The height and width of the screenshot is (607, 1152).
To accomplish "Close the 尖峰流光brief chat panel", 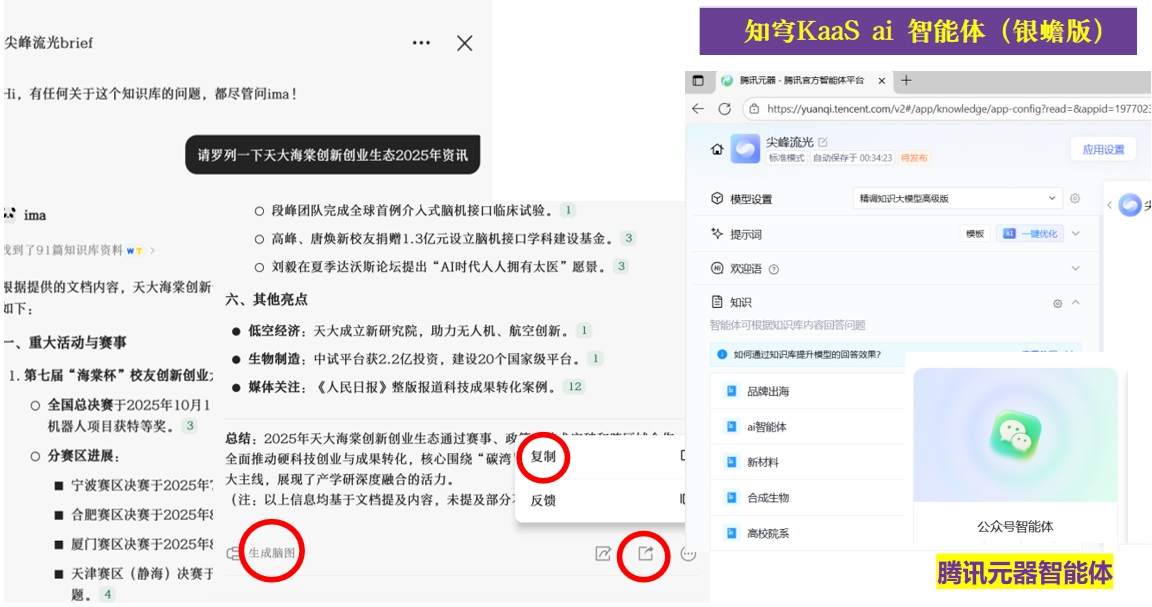I will [464, 43].
